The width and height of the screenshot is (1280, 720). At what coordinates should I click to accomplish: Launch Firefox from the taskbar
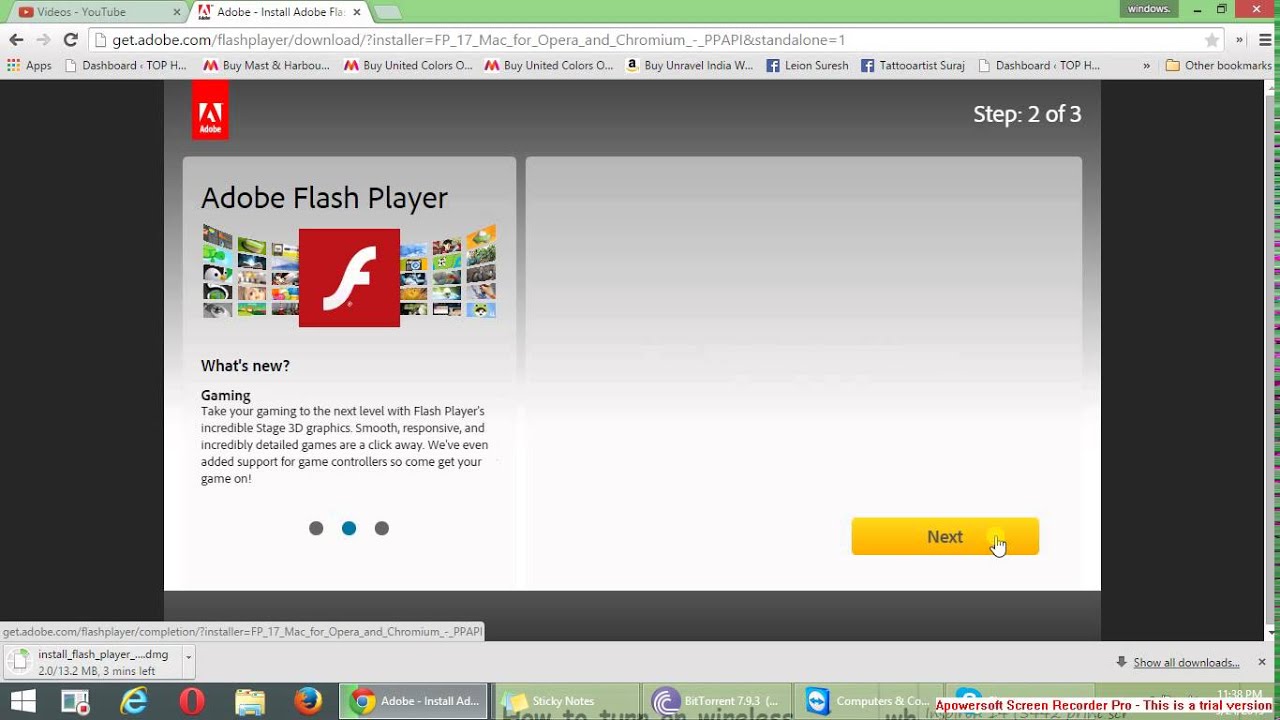click(x=308, y=701)
